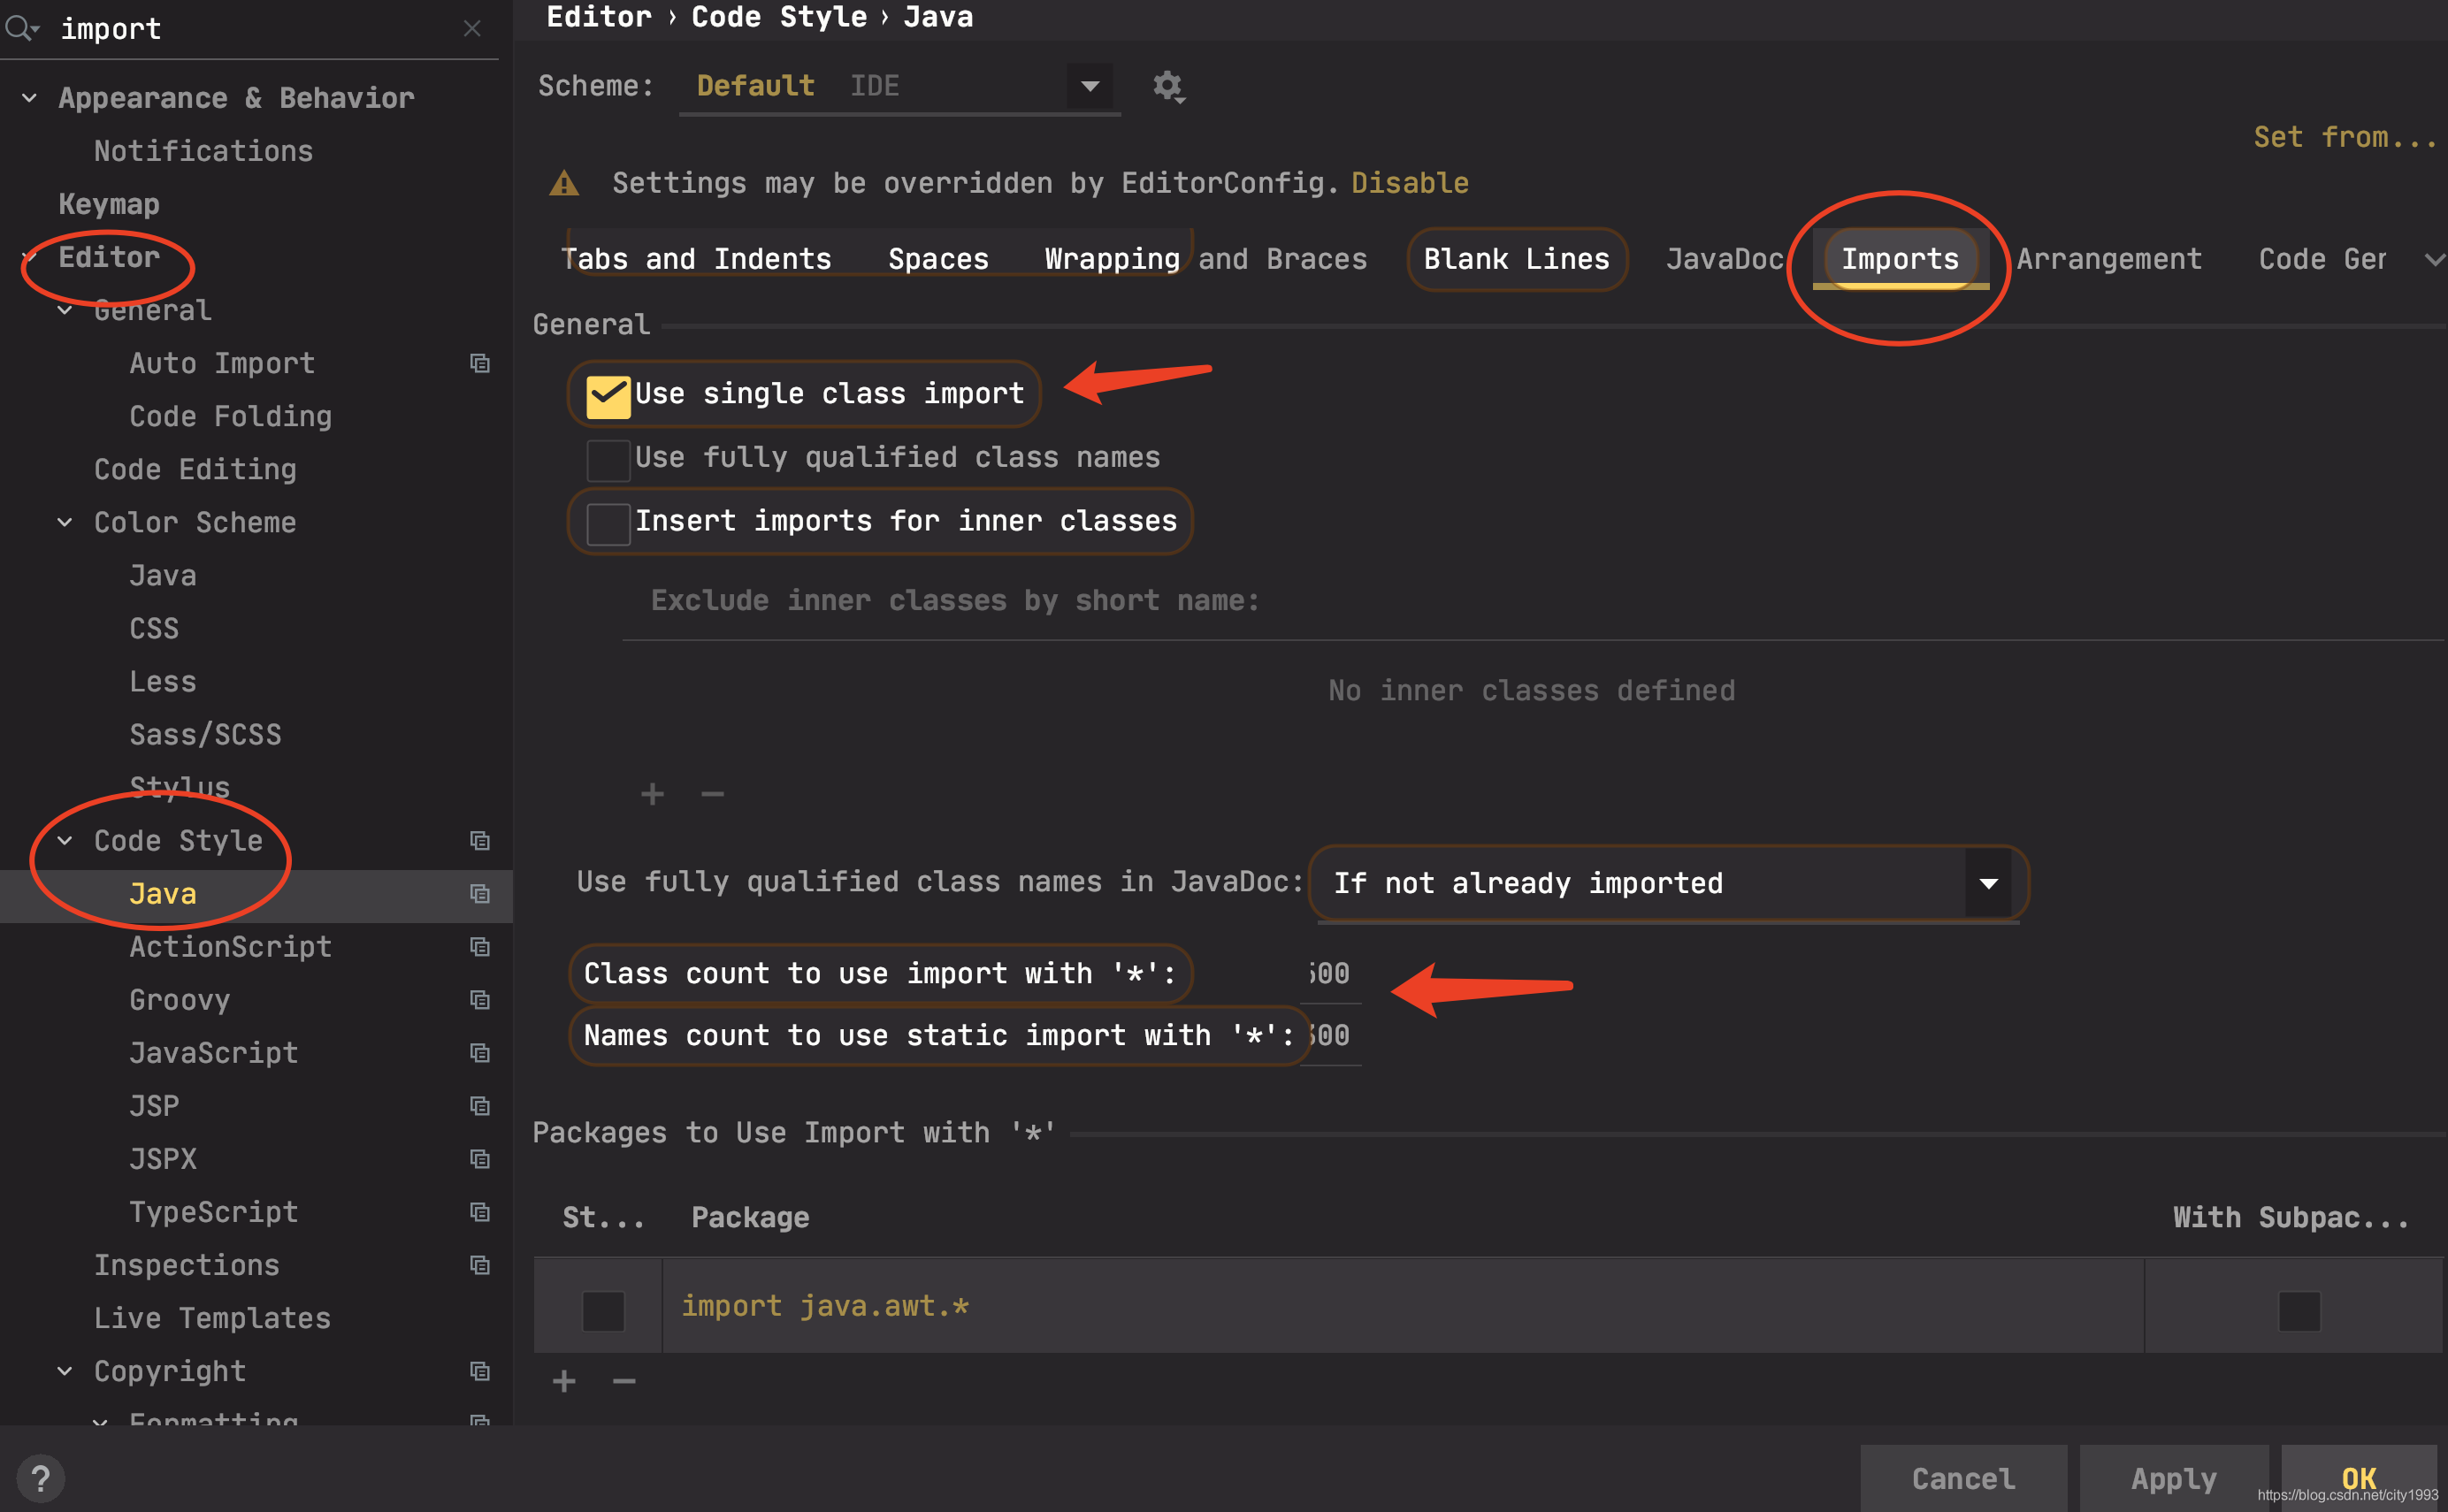Click the project icon next to Inspections
Image resolution: width=2448 pixels, height=1512 pixels.
(480, 1265)
